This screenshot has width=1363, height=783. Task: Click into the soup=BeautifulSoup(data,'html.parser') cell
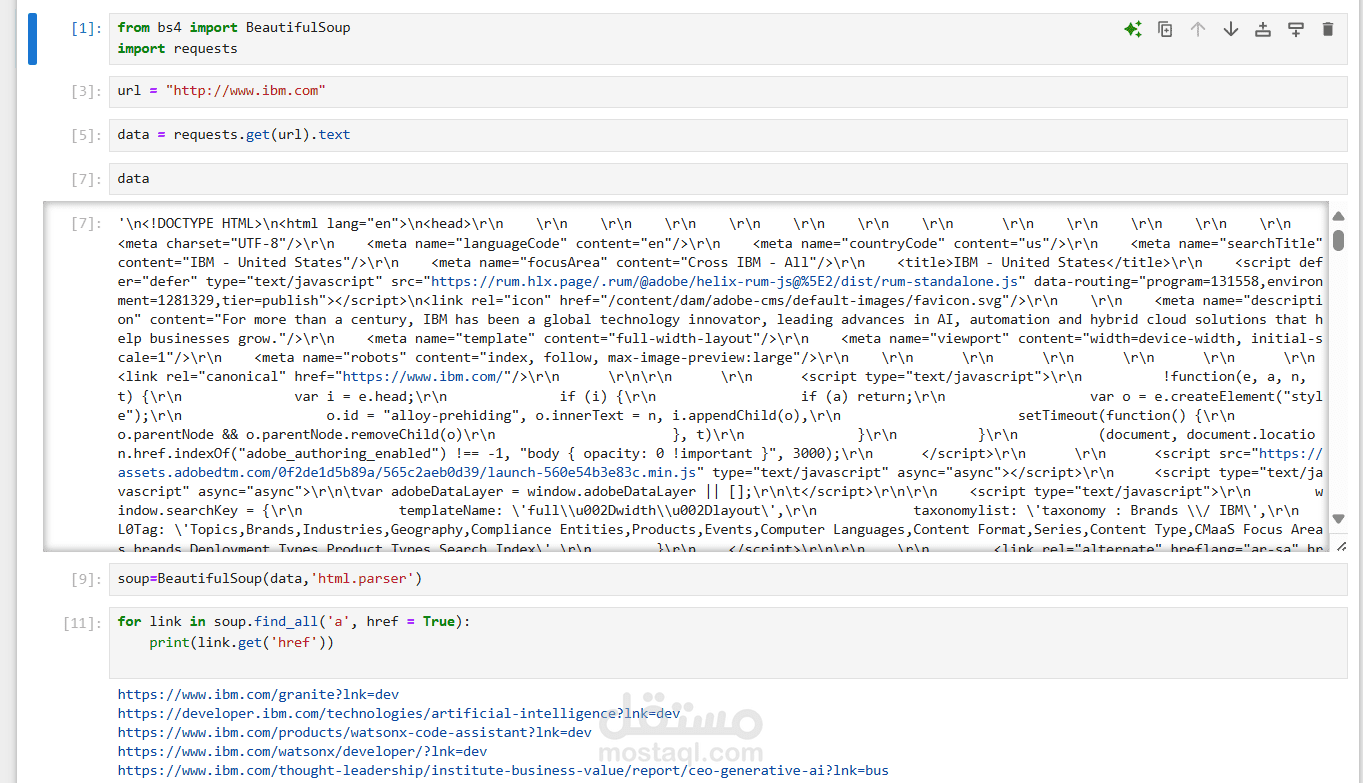click(728, 579)
